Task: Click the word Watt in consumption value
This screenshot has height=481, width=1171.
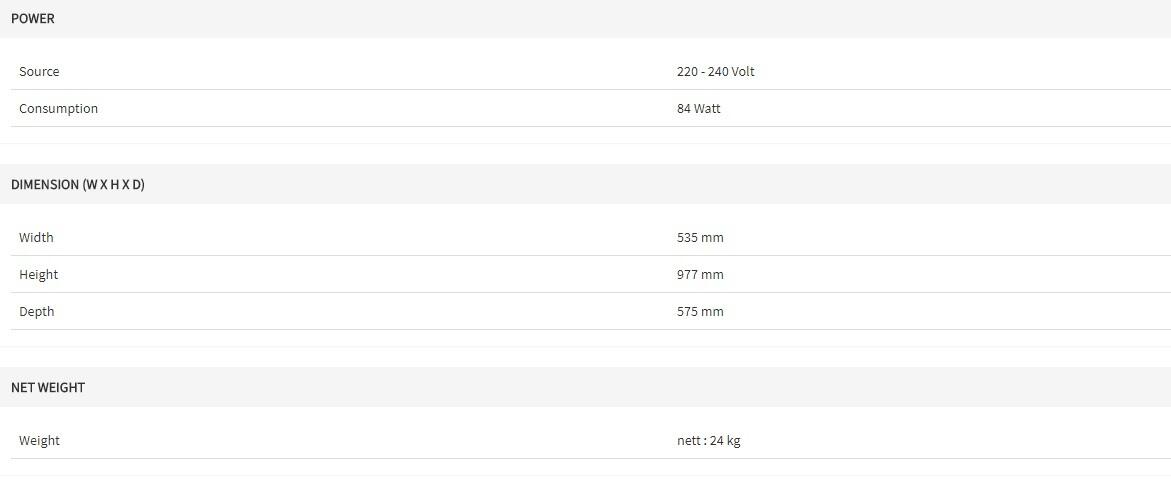Action: tap(707, 108)
